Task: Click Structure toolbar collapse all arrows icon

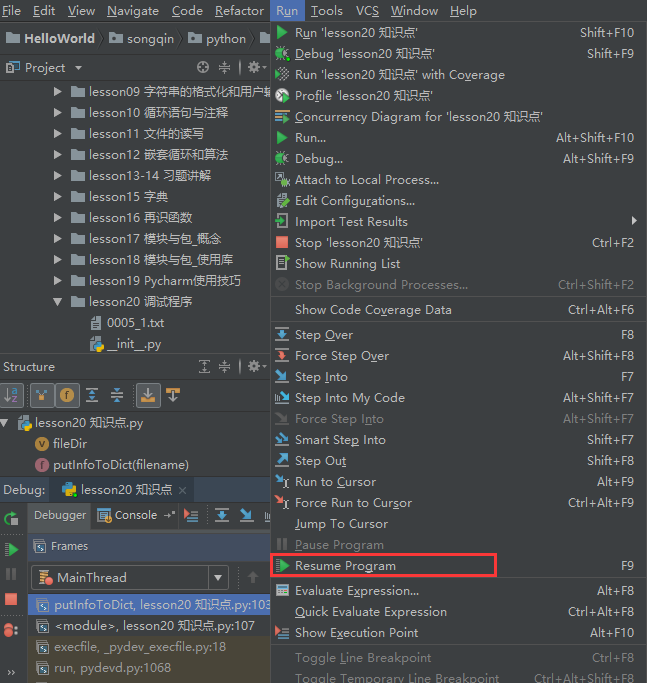Action: point(117,395)
